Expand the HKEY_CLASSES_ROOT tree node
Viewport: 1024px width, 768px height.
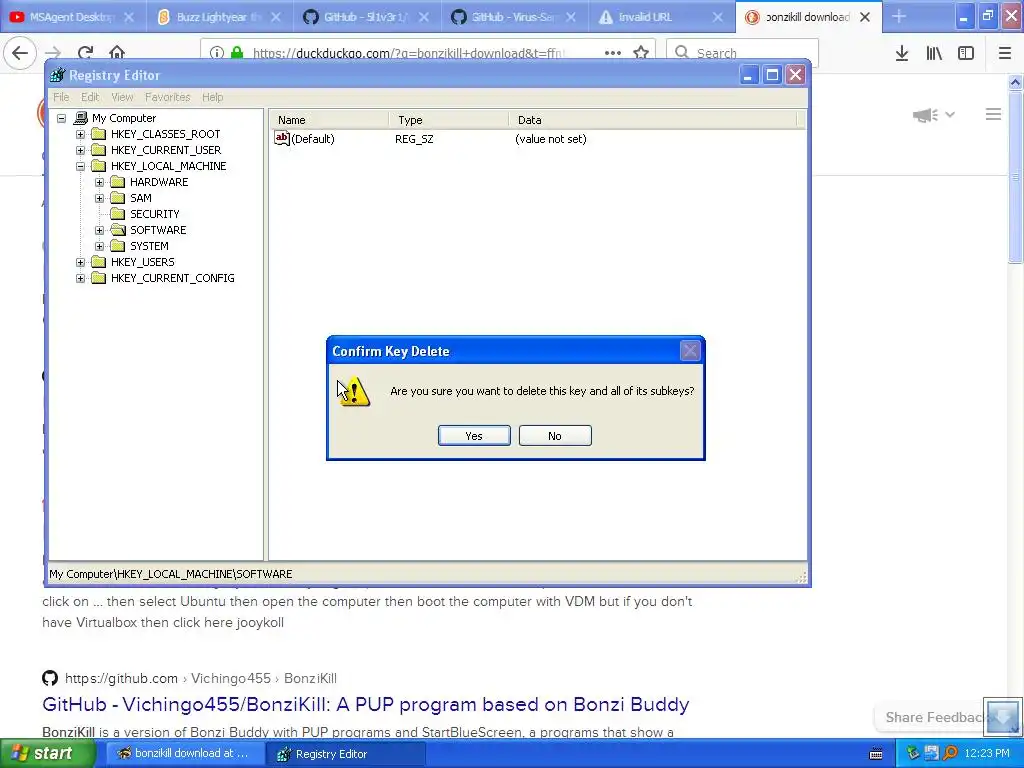pos(80,135)
